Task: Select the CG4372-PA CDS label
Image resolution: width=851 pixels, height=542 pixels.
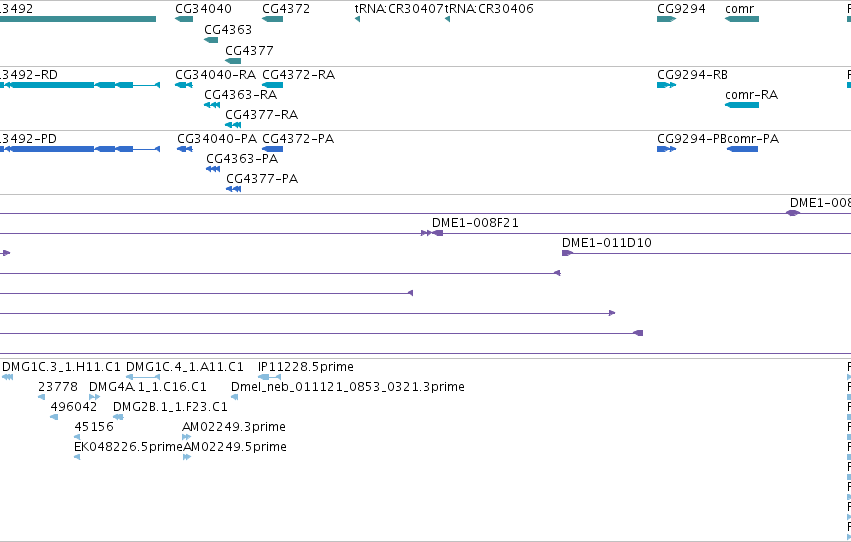Action: pyautogui.click(x=298, y=138)
